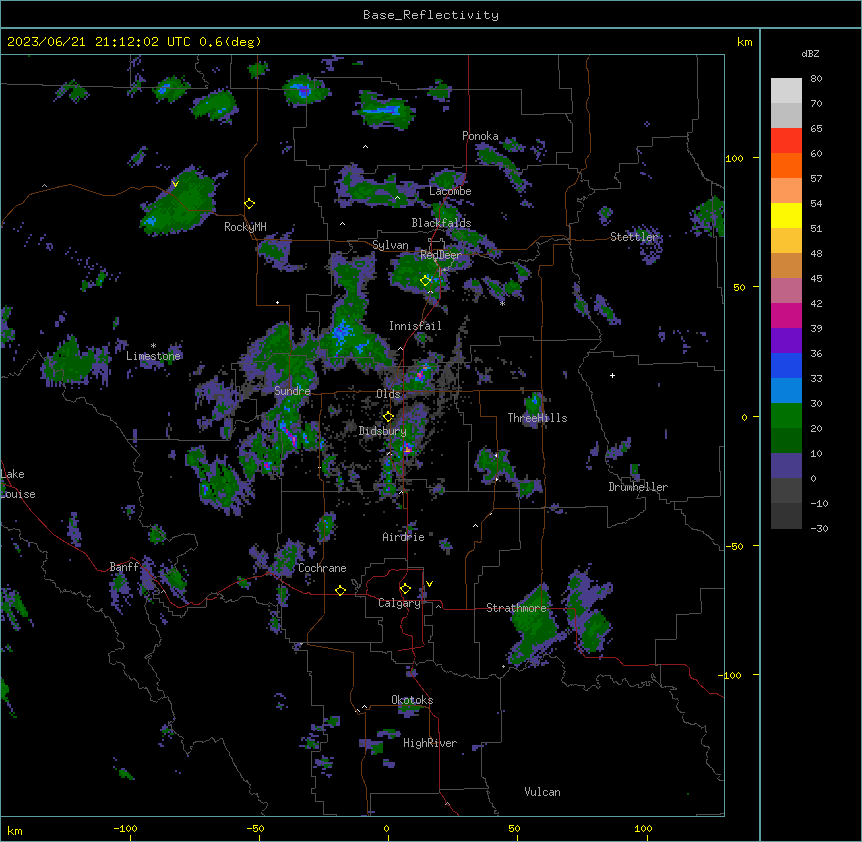Click the Base_Reflectivity title
This screenshot has width=862, height=842.
click(431, 15)
